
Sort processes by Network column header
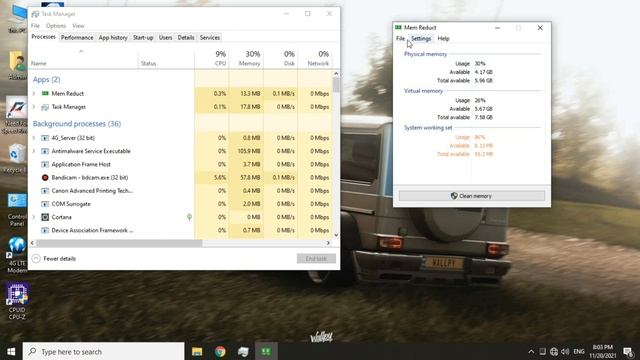(315, 58)
